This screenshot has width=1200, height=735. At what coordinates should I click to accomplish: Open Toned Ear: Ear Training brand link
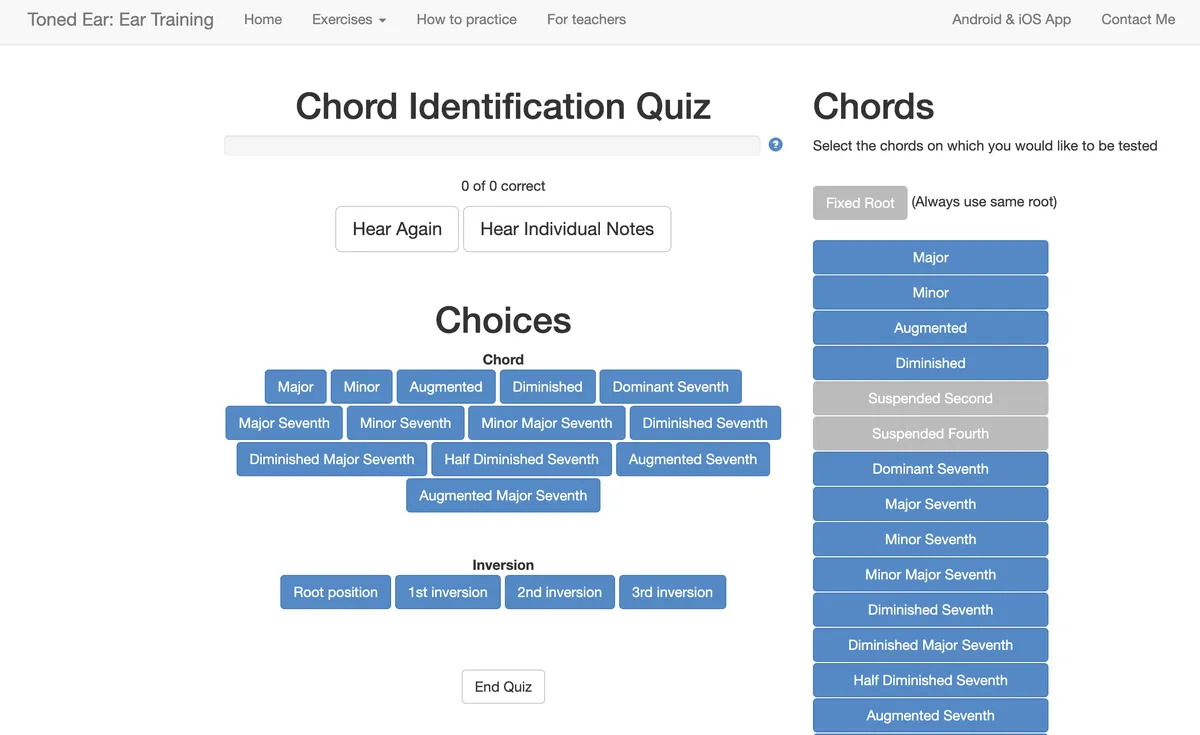121,19
